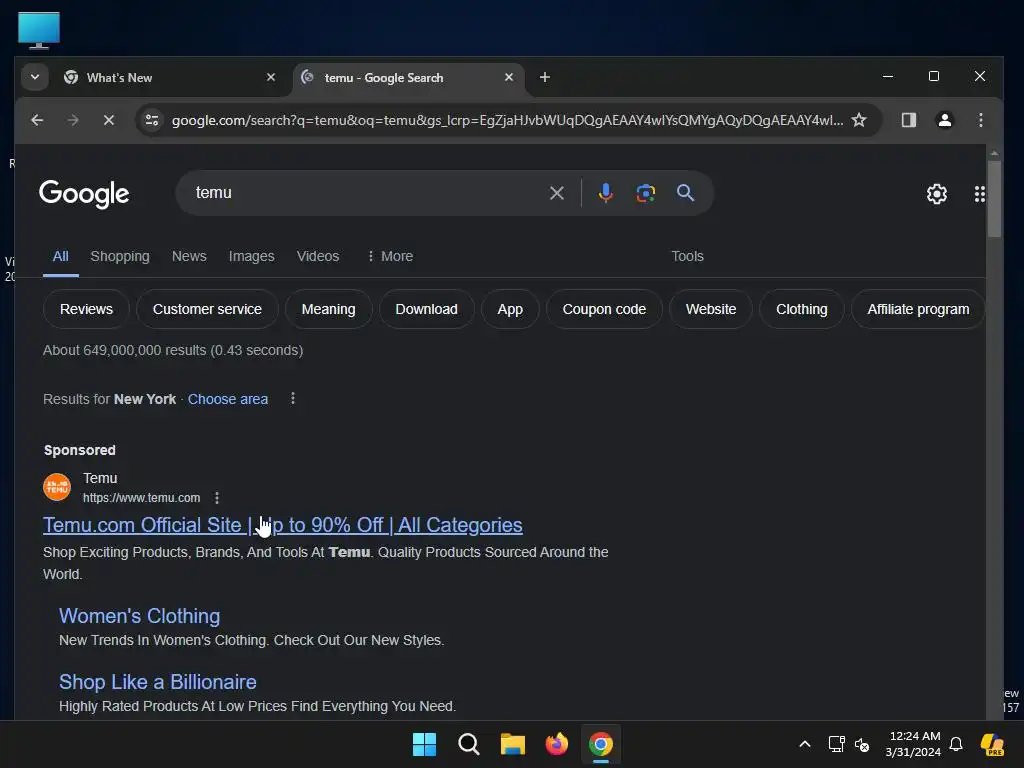Launch File Explorer from taskbar
The image size is (1024, 768).
513,744
